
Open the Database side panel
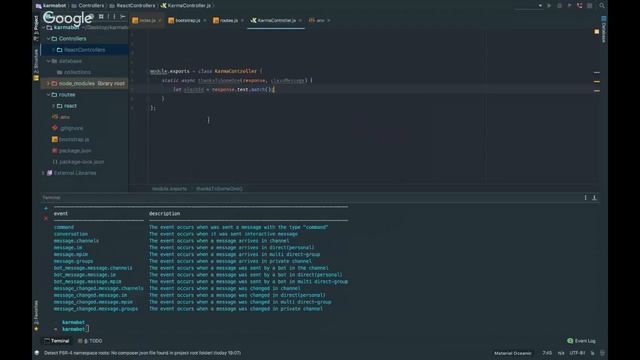(x=604, y=29)
